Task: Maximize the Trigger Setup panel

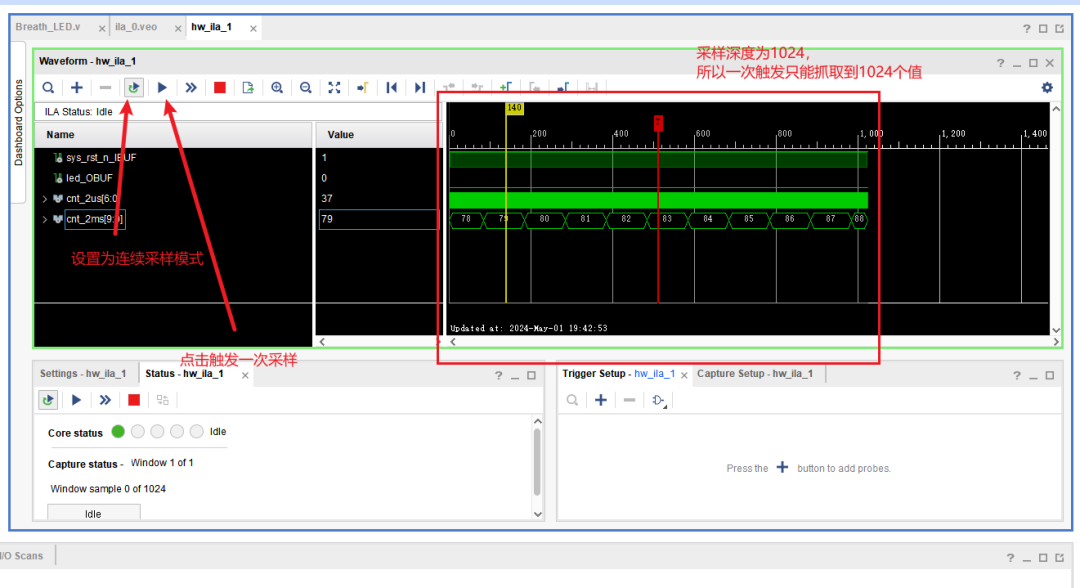Action: coord(1050,375)
